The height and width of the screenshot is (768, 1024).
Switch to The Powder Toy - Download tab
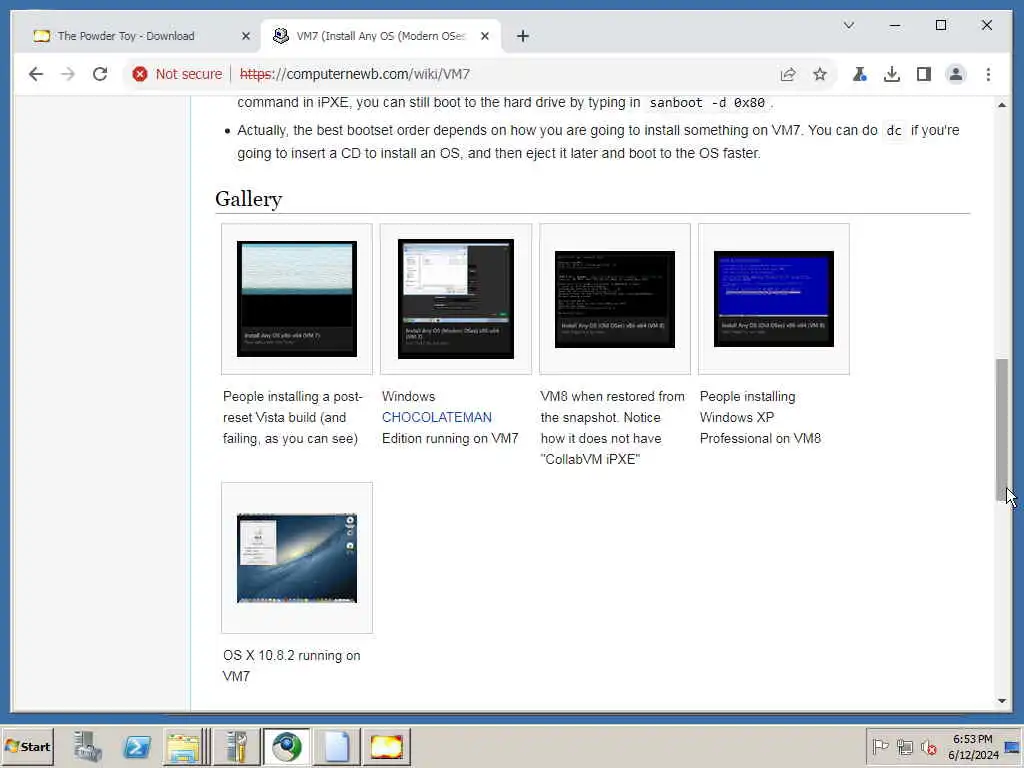point(126,37)
